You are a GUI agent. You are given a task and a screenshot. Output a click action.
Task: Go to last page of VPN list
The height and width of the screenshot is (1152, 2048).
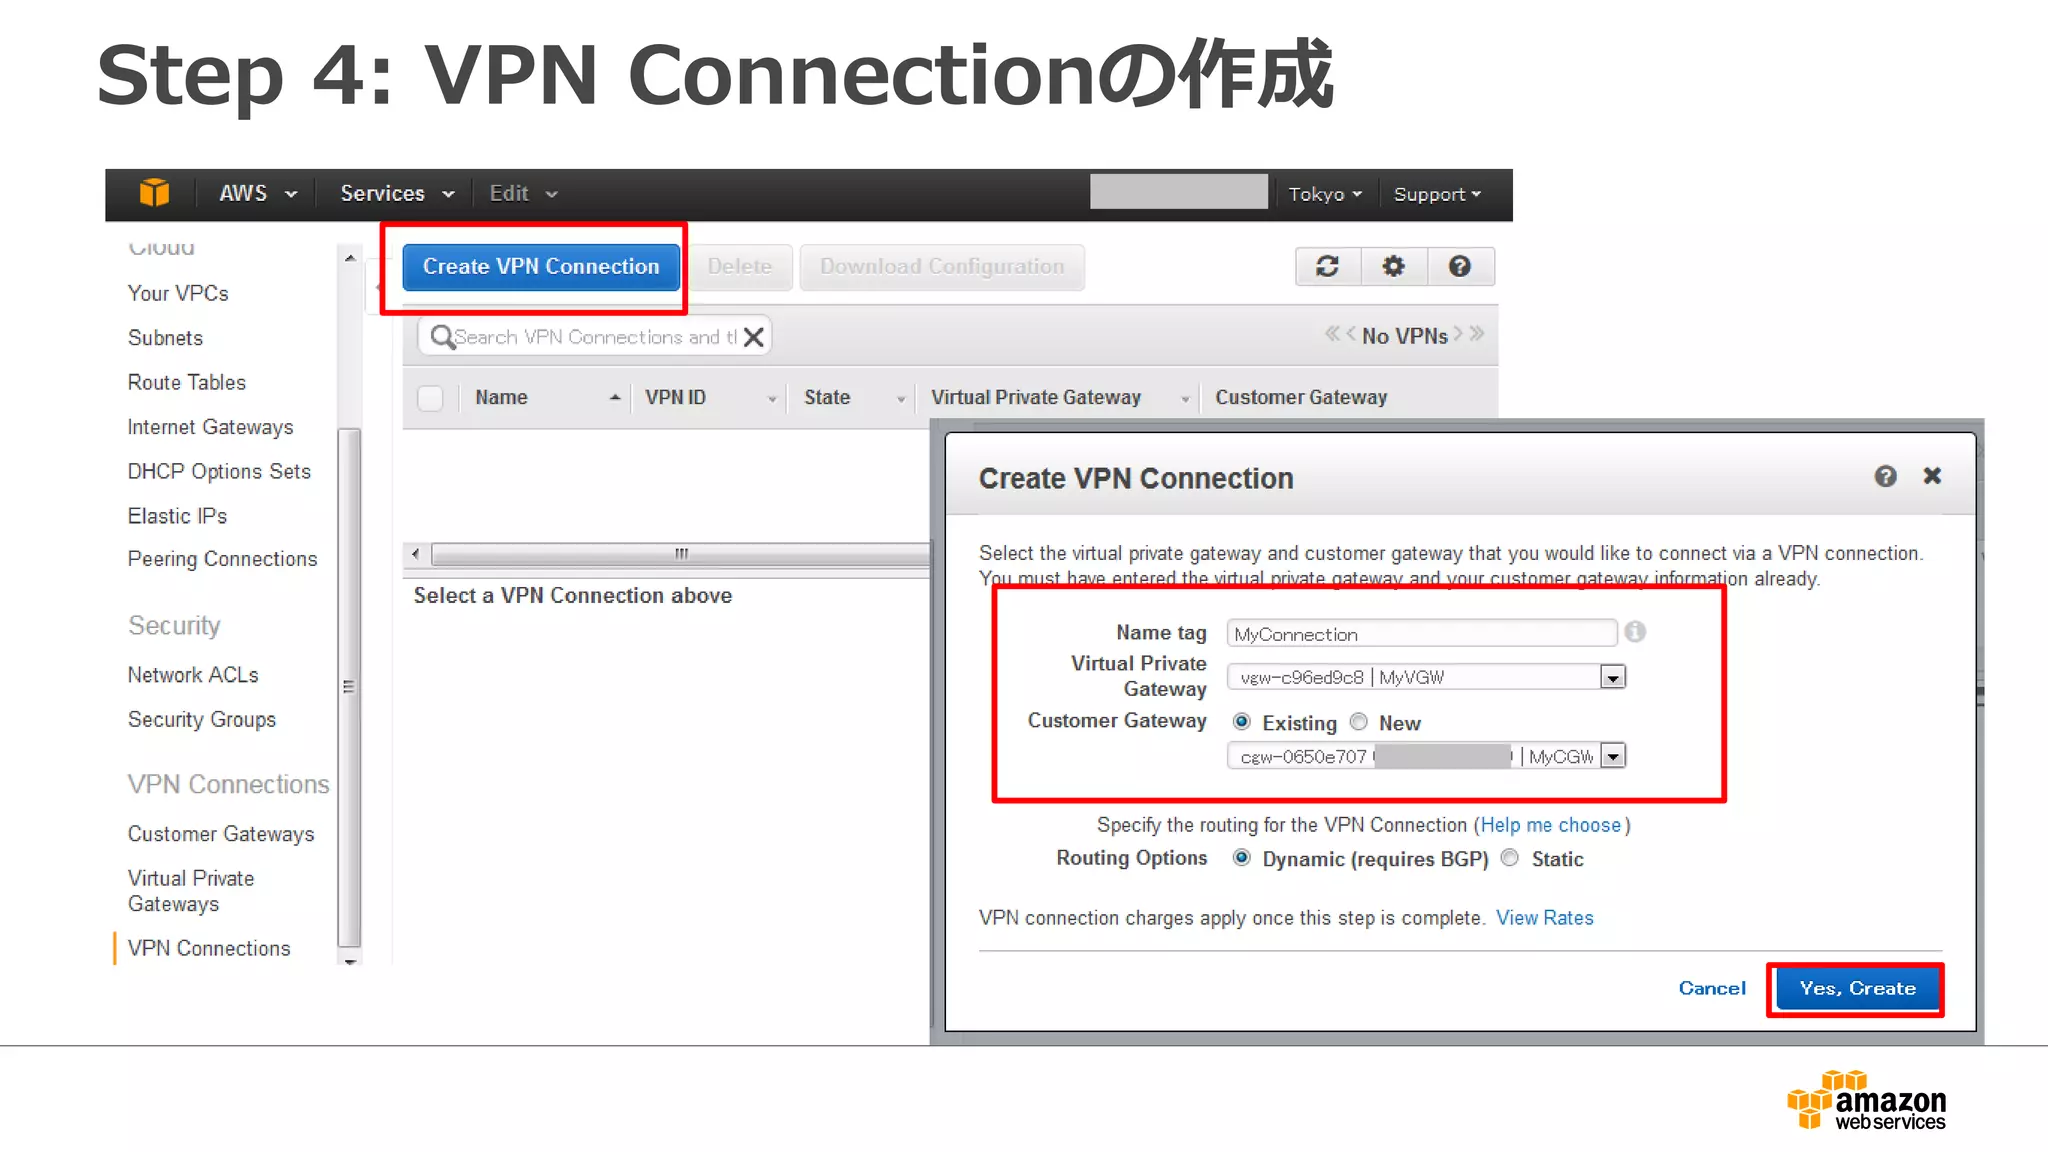[x=1477, y=334]
